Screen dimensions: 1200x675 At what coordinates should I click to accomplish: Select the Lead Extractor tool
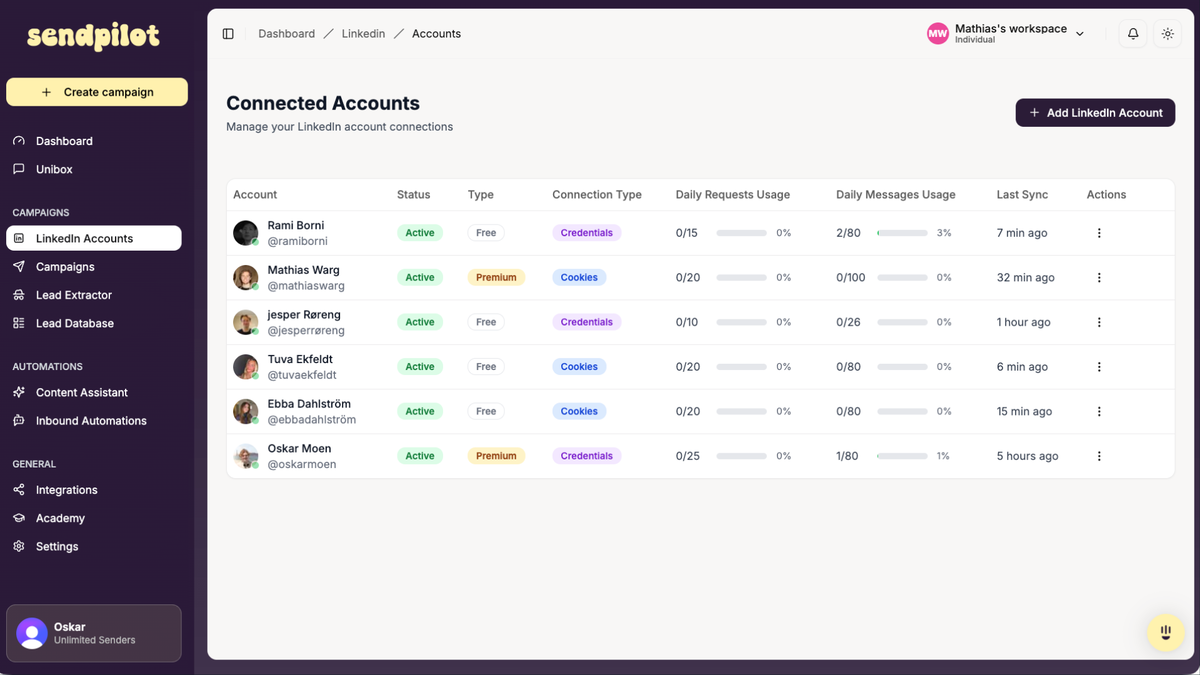(75, 295)
